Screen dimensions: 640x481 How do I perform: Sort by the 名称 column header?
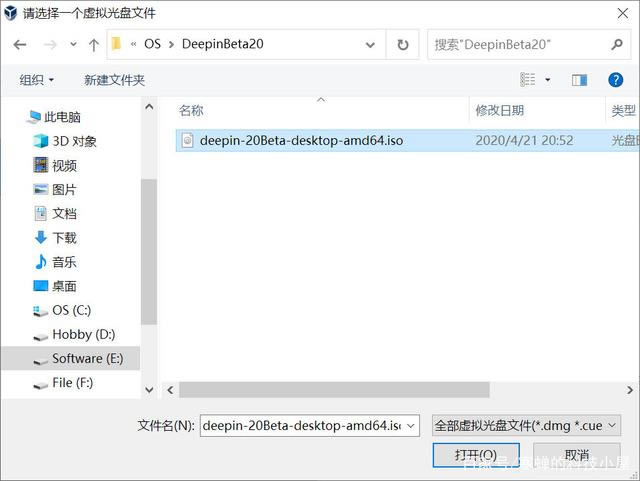pos(191,110)
